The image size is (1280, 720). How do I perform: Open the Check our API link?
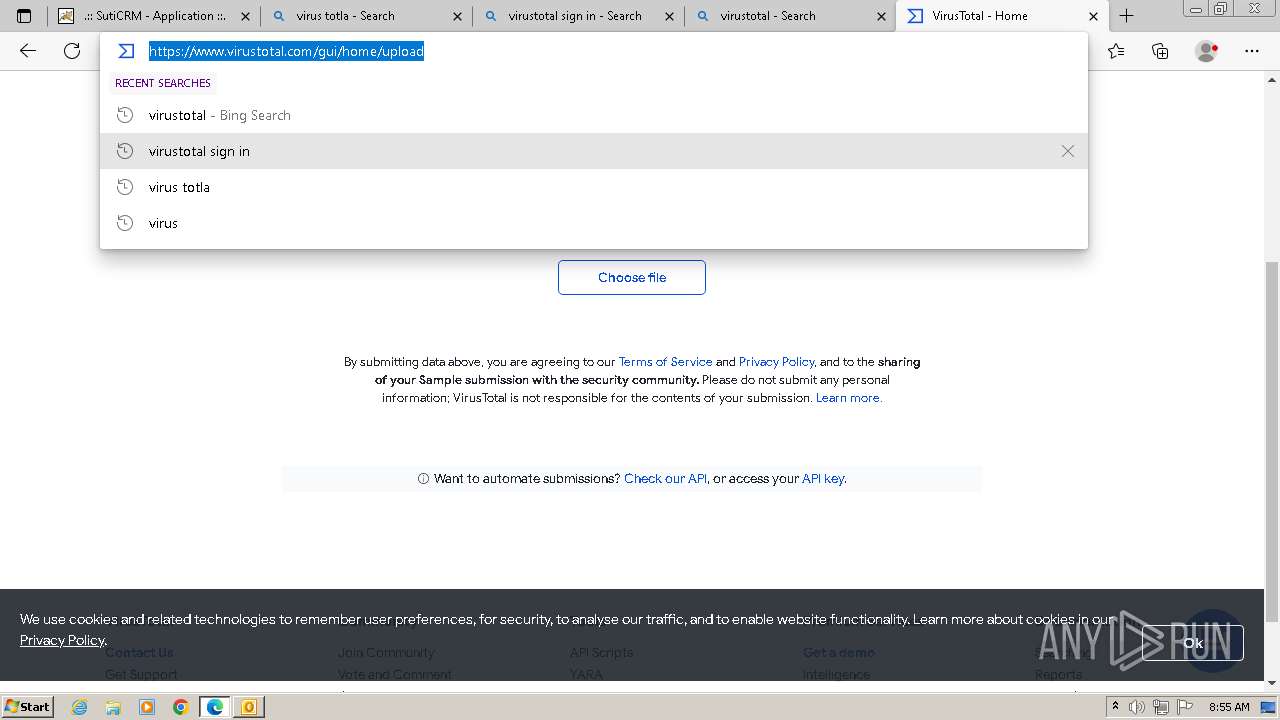665,479
